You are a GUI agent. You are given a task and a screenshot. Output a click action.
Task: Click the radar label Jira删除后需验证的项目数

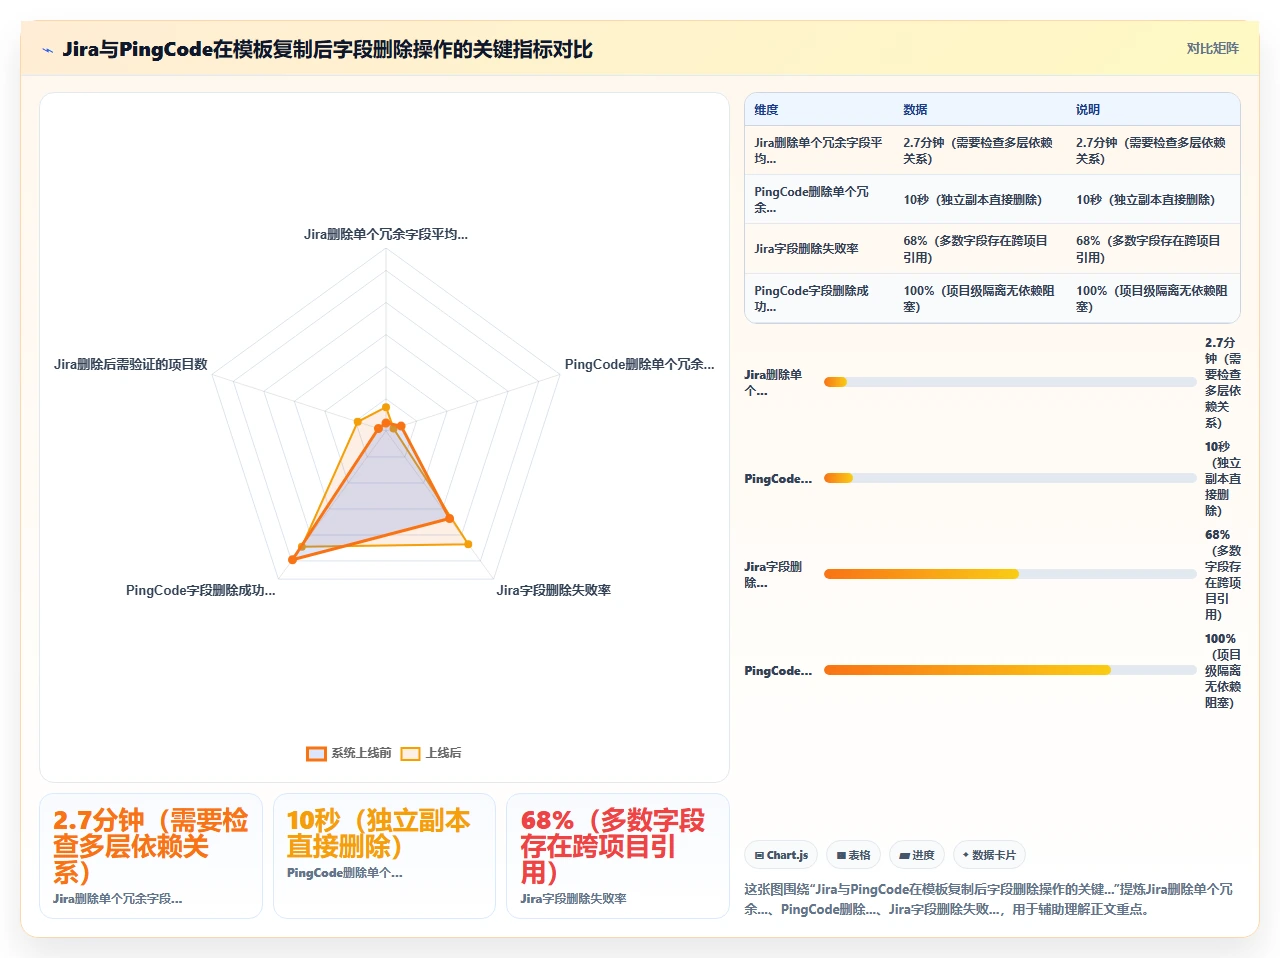pos(131,364)
